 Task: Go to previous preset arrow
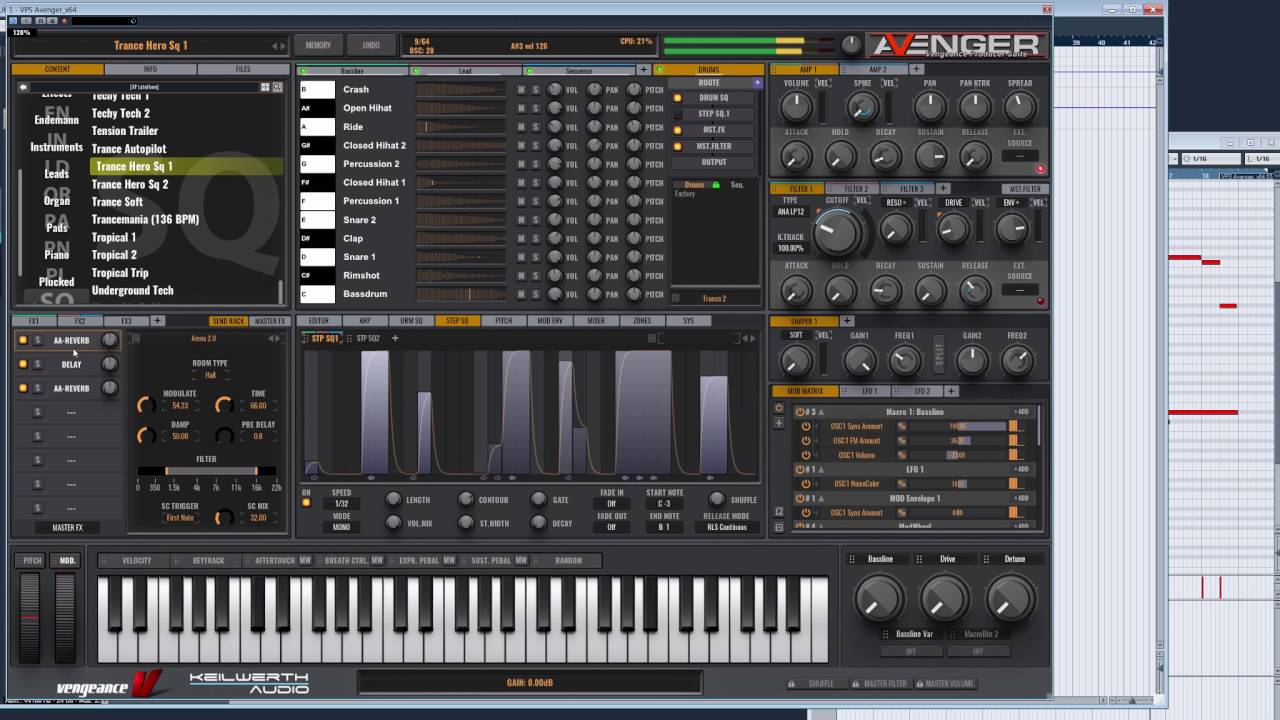[x=275, y=46]
